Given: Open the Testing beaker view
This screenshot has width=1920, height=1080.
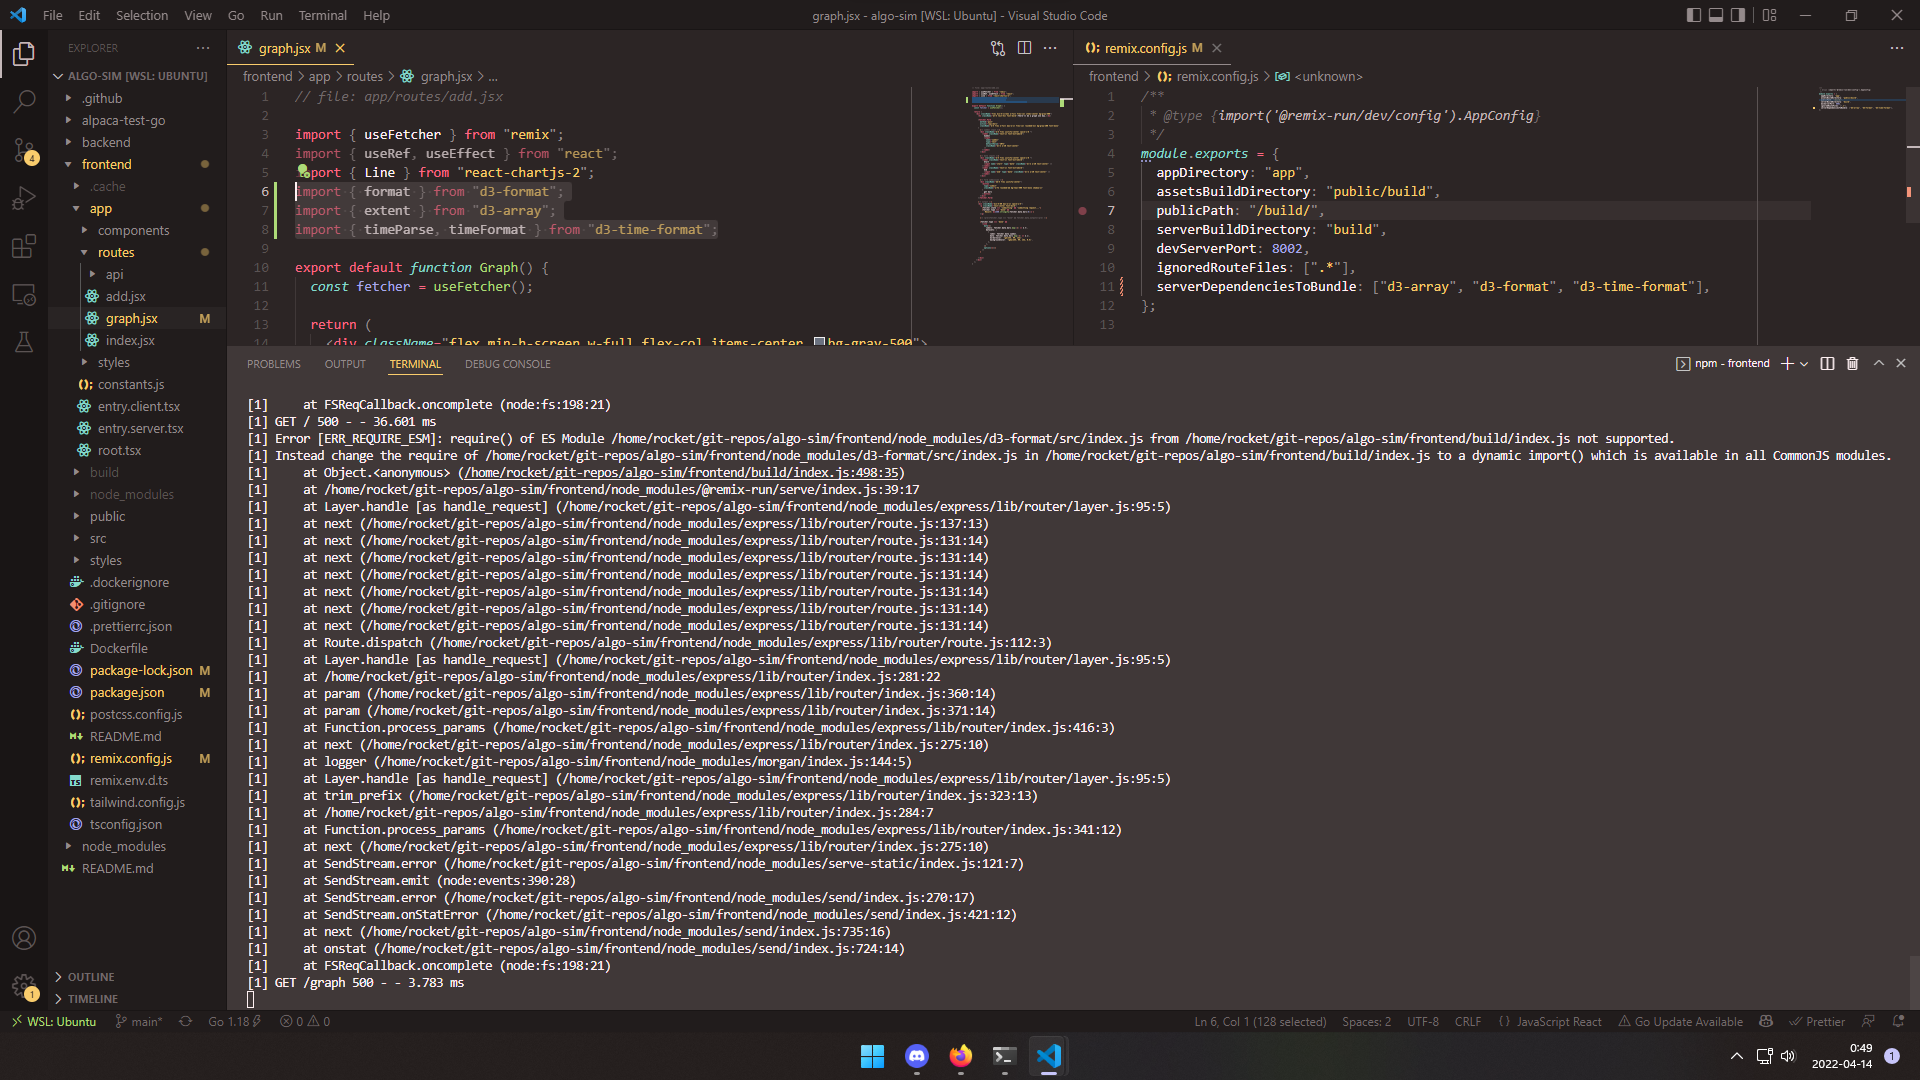Looking at the screenshot, I should coord(24,342).
